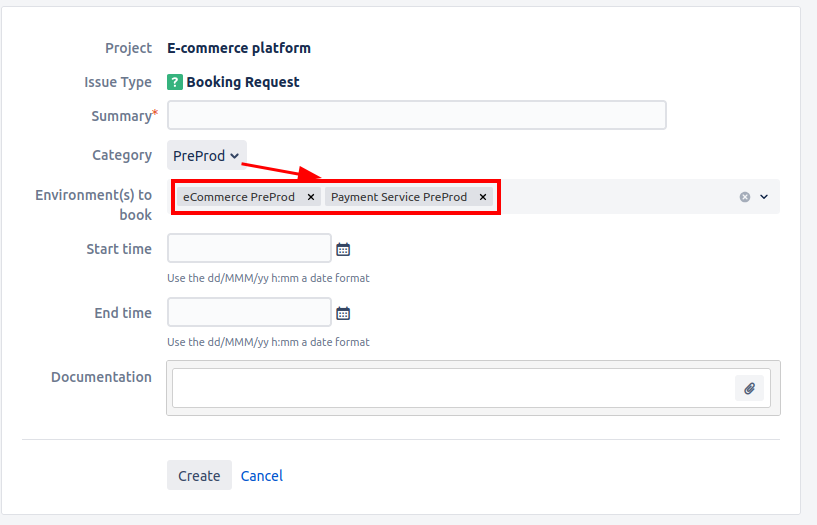Open the End time calendar picker
The image size is (817, 525).
click(343, 313)
